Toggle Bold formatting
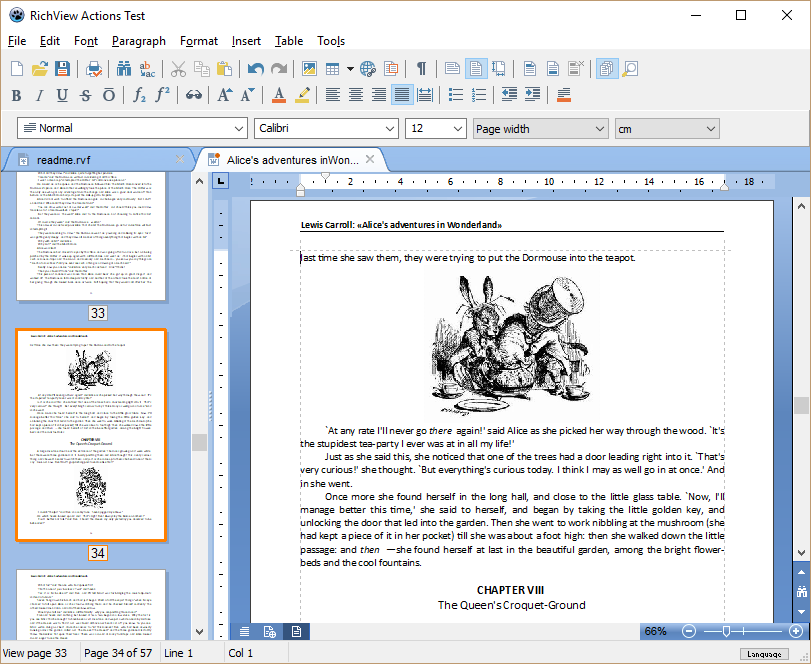 tap(15, 95)
